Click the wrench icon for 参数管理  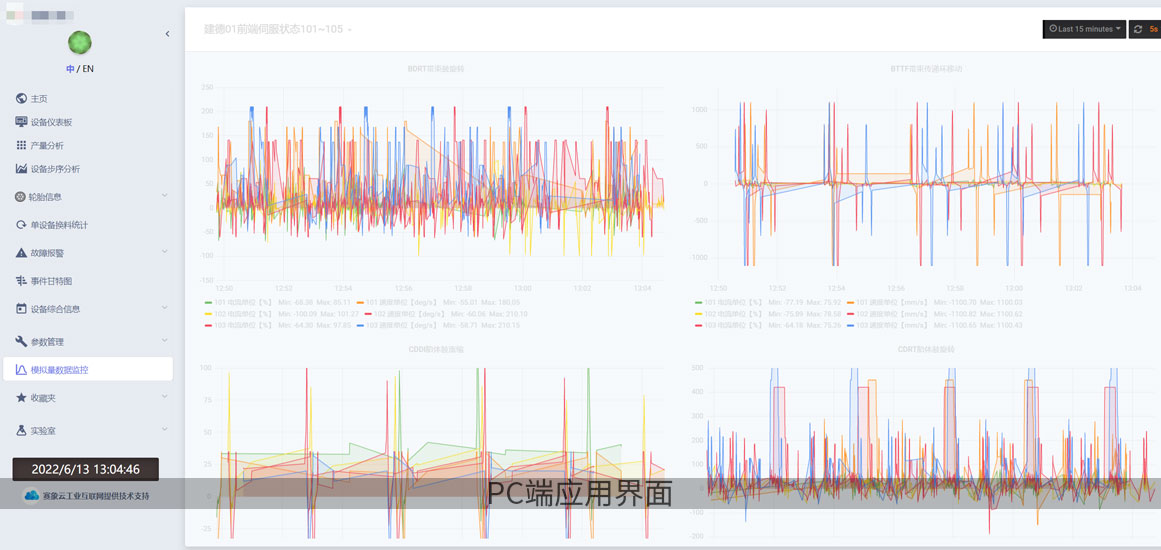[21, 342]
